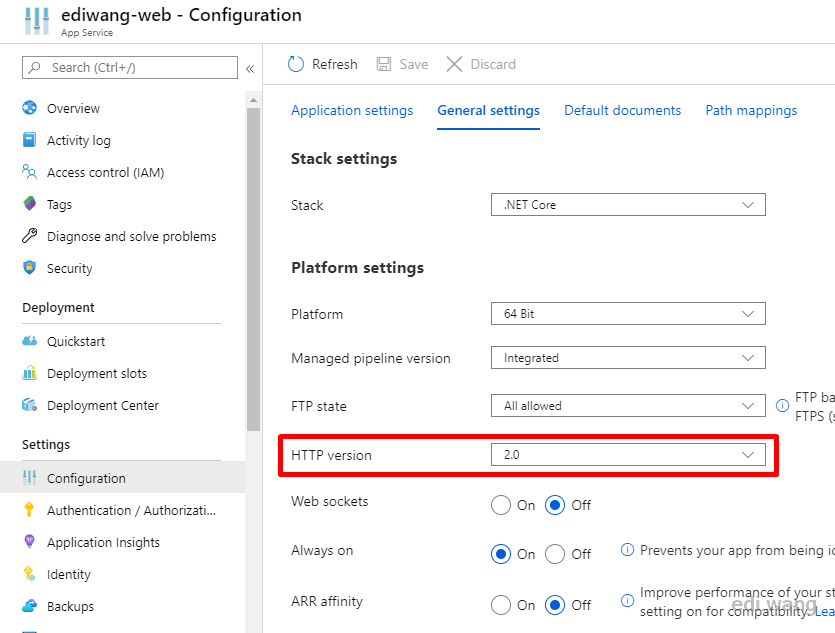Screen dimensions: 835x633
Task: Open the FTP state dropdown
Action: click(628, 406)
